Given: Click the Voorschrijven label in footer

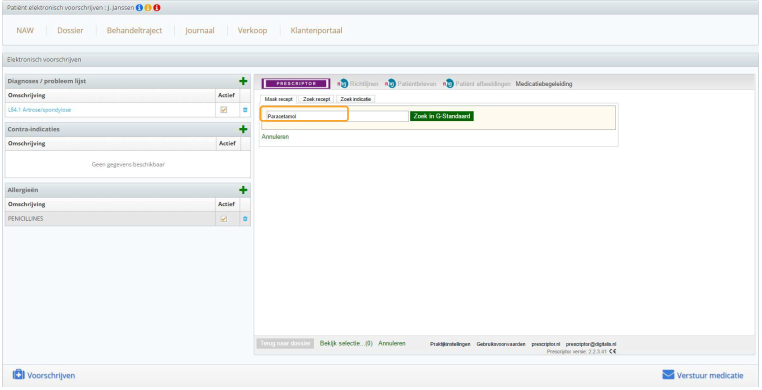Looking at the screenshot, I should (51, 375).
